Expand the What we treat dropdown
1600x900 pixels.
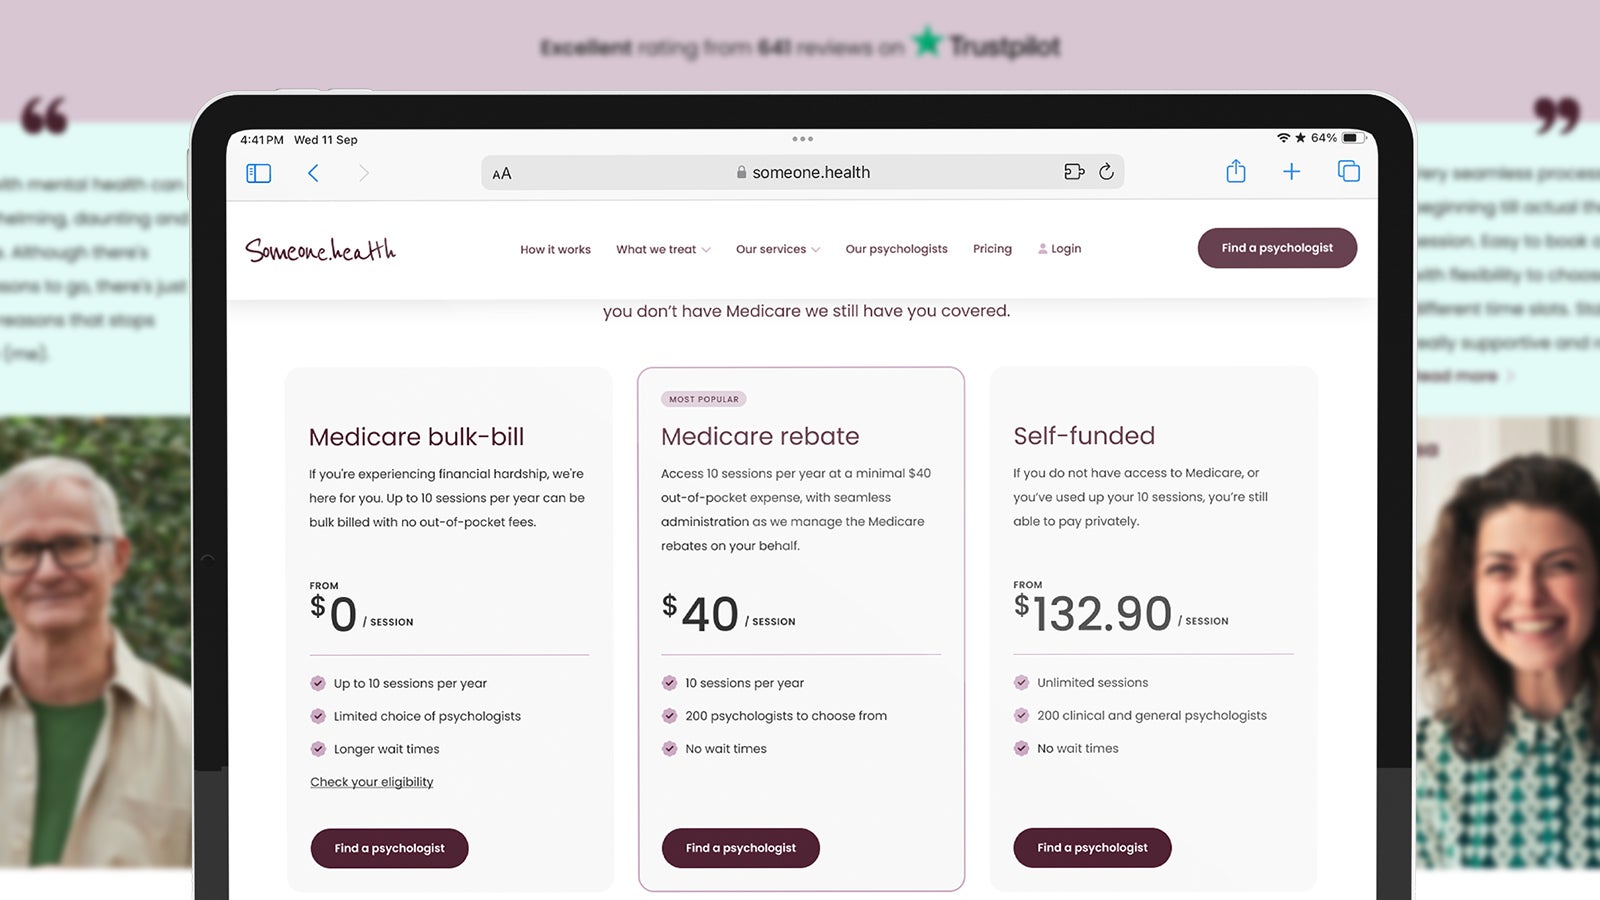coord(663,249)
